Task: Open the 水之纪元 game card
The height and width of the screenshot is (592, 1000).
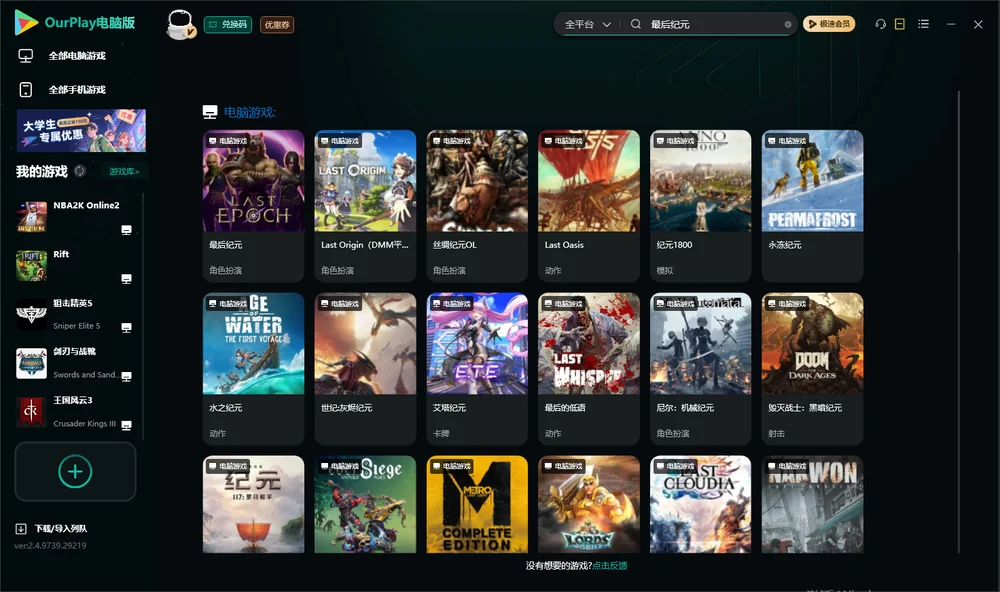Action: (253, 369)
